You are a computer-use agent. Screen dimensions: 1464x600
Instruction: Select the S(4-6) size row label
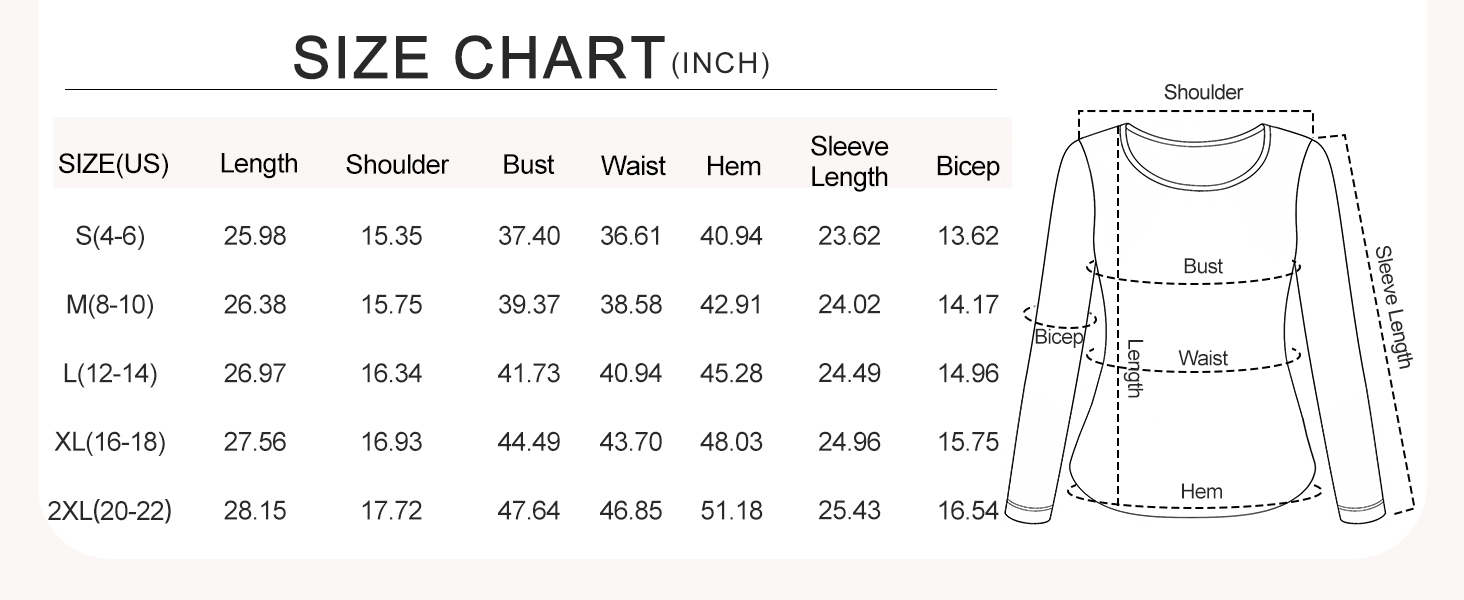coord(110,237)
